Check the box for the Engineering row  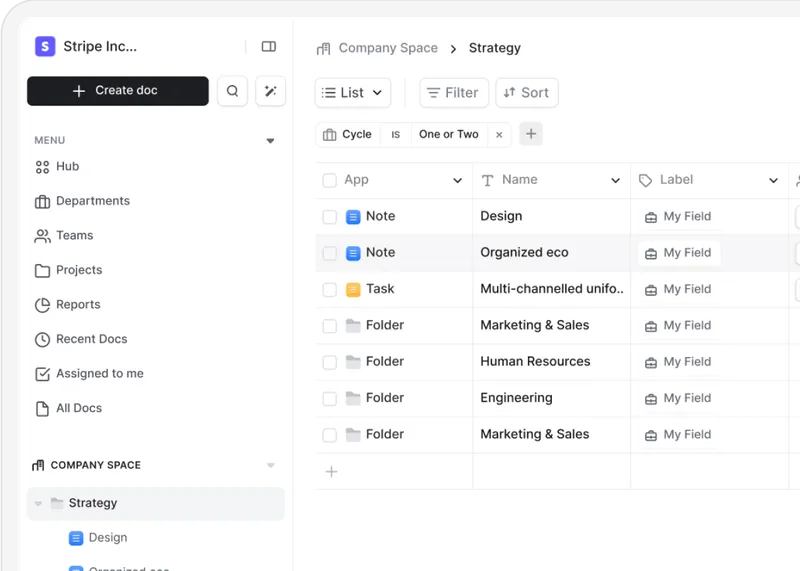330,399
